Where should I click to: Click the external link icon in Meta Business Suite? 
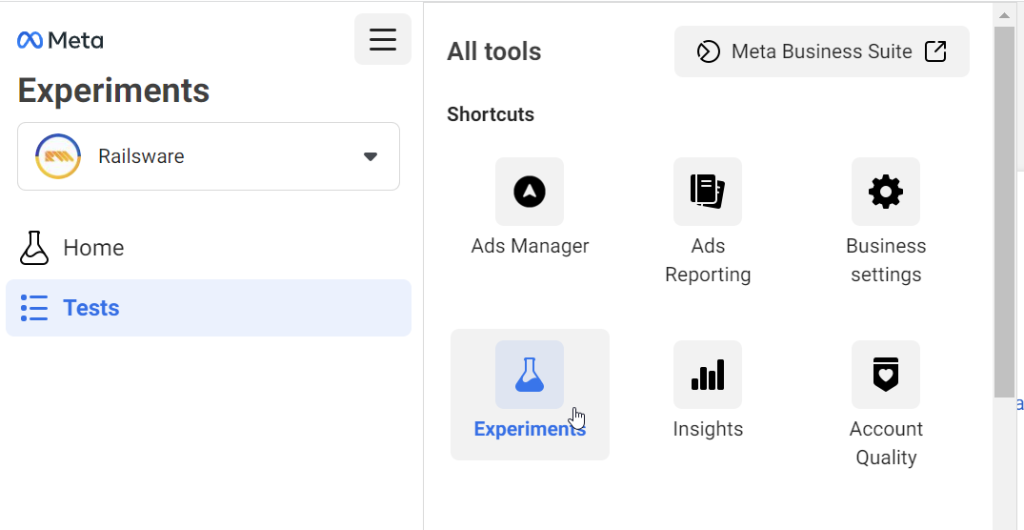click(x=935, y=51)
